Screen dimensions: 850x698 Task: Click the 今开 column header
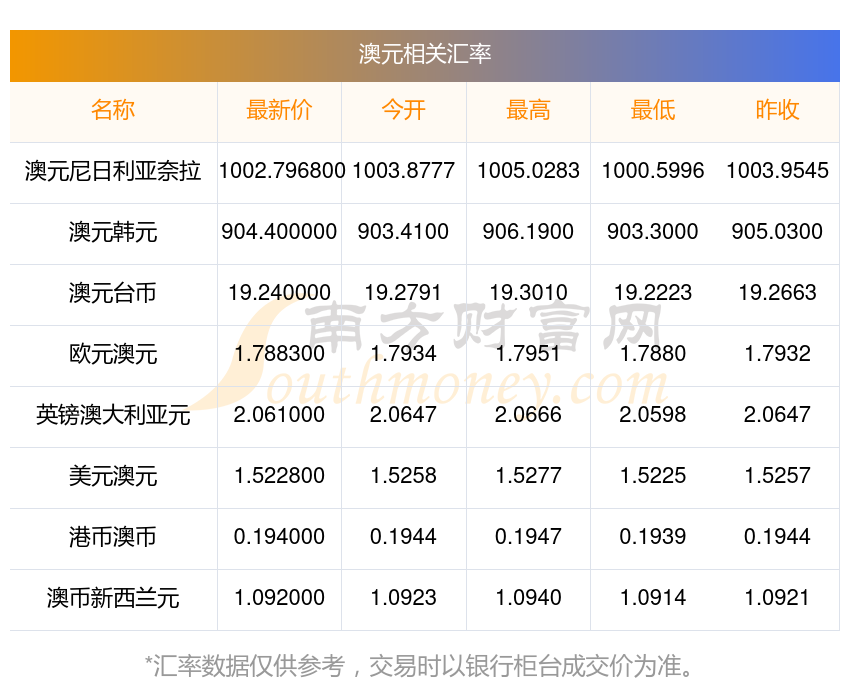(x=403, y=110)
